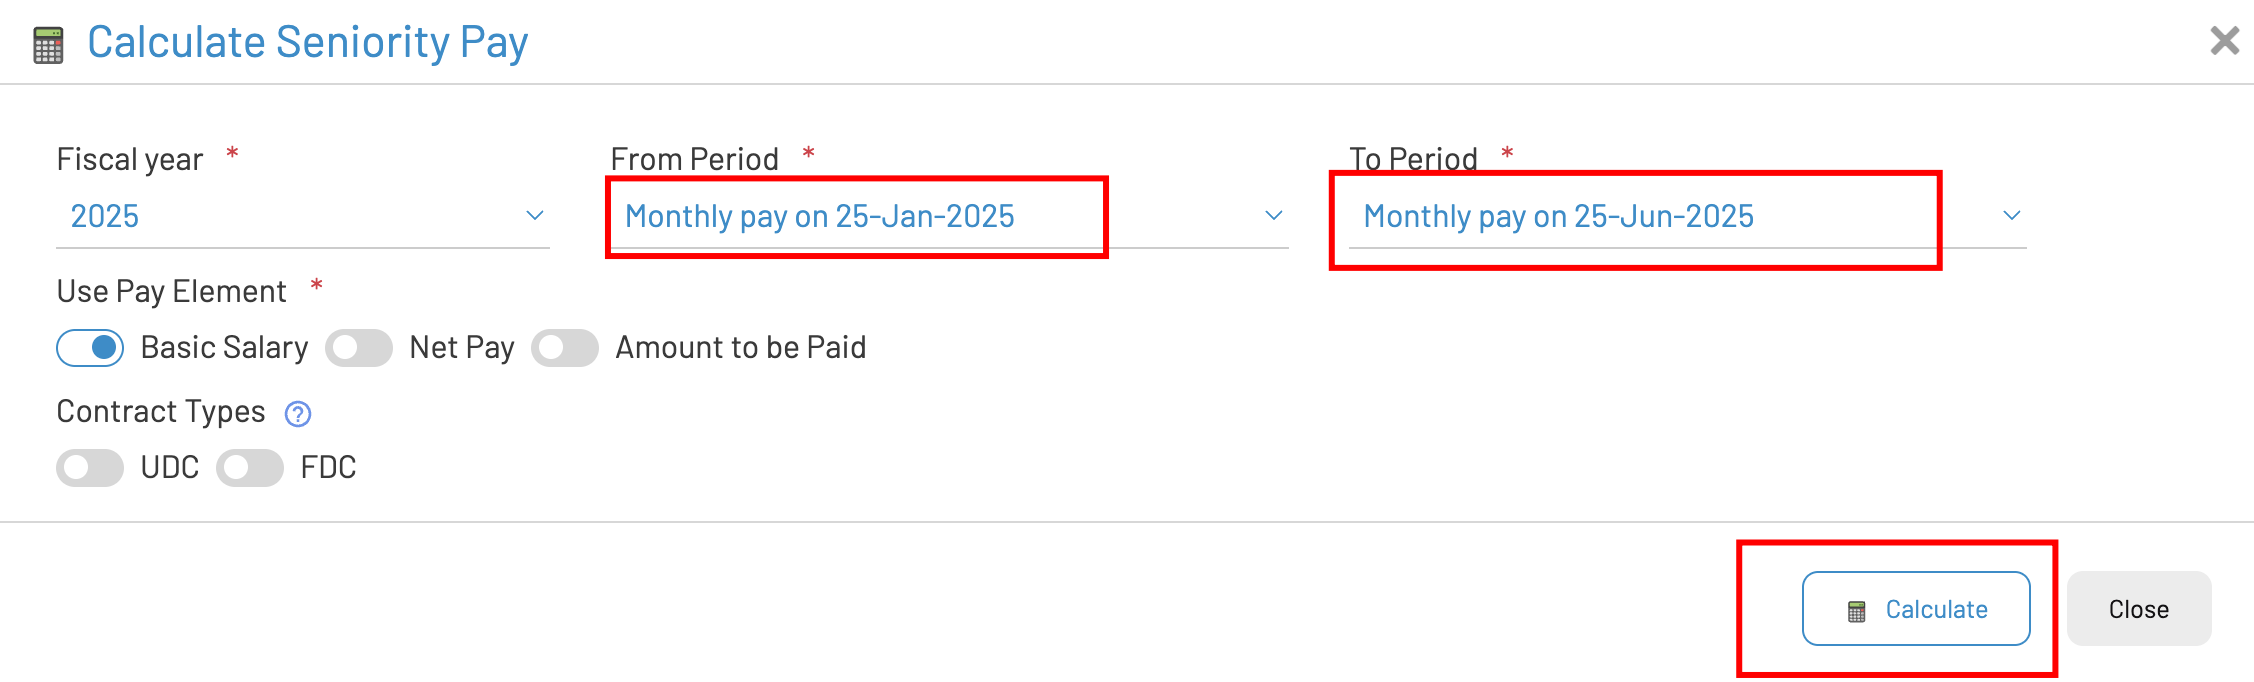Click the 2025 fiscal year value
Viewport: 2254px width, 682px height.
pos(105,216)
